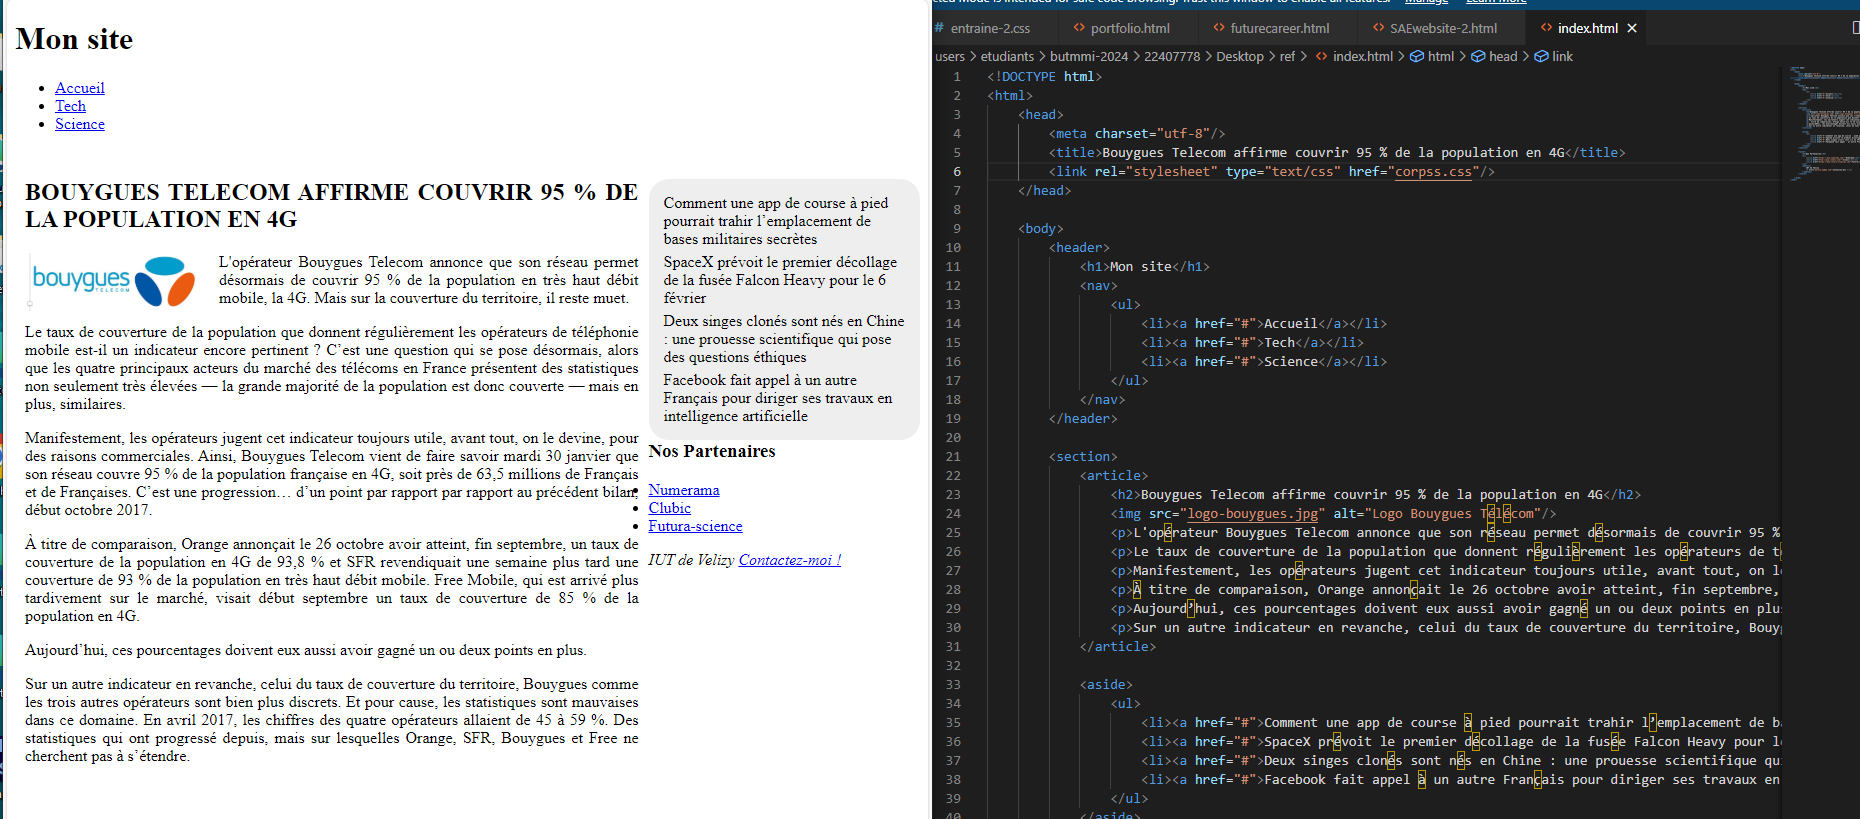This screenshot has width=1860, height=819.
Task: Open the 'etudiants' breadcrumb folder
Action: pos(1007,56)
